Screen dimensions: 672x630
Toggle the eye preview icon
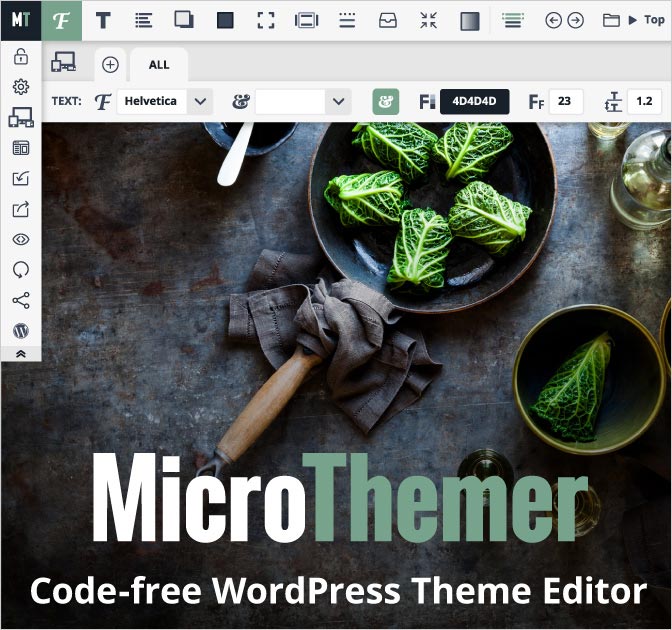tap(21, 239)
